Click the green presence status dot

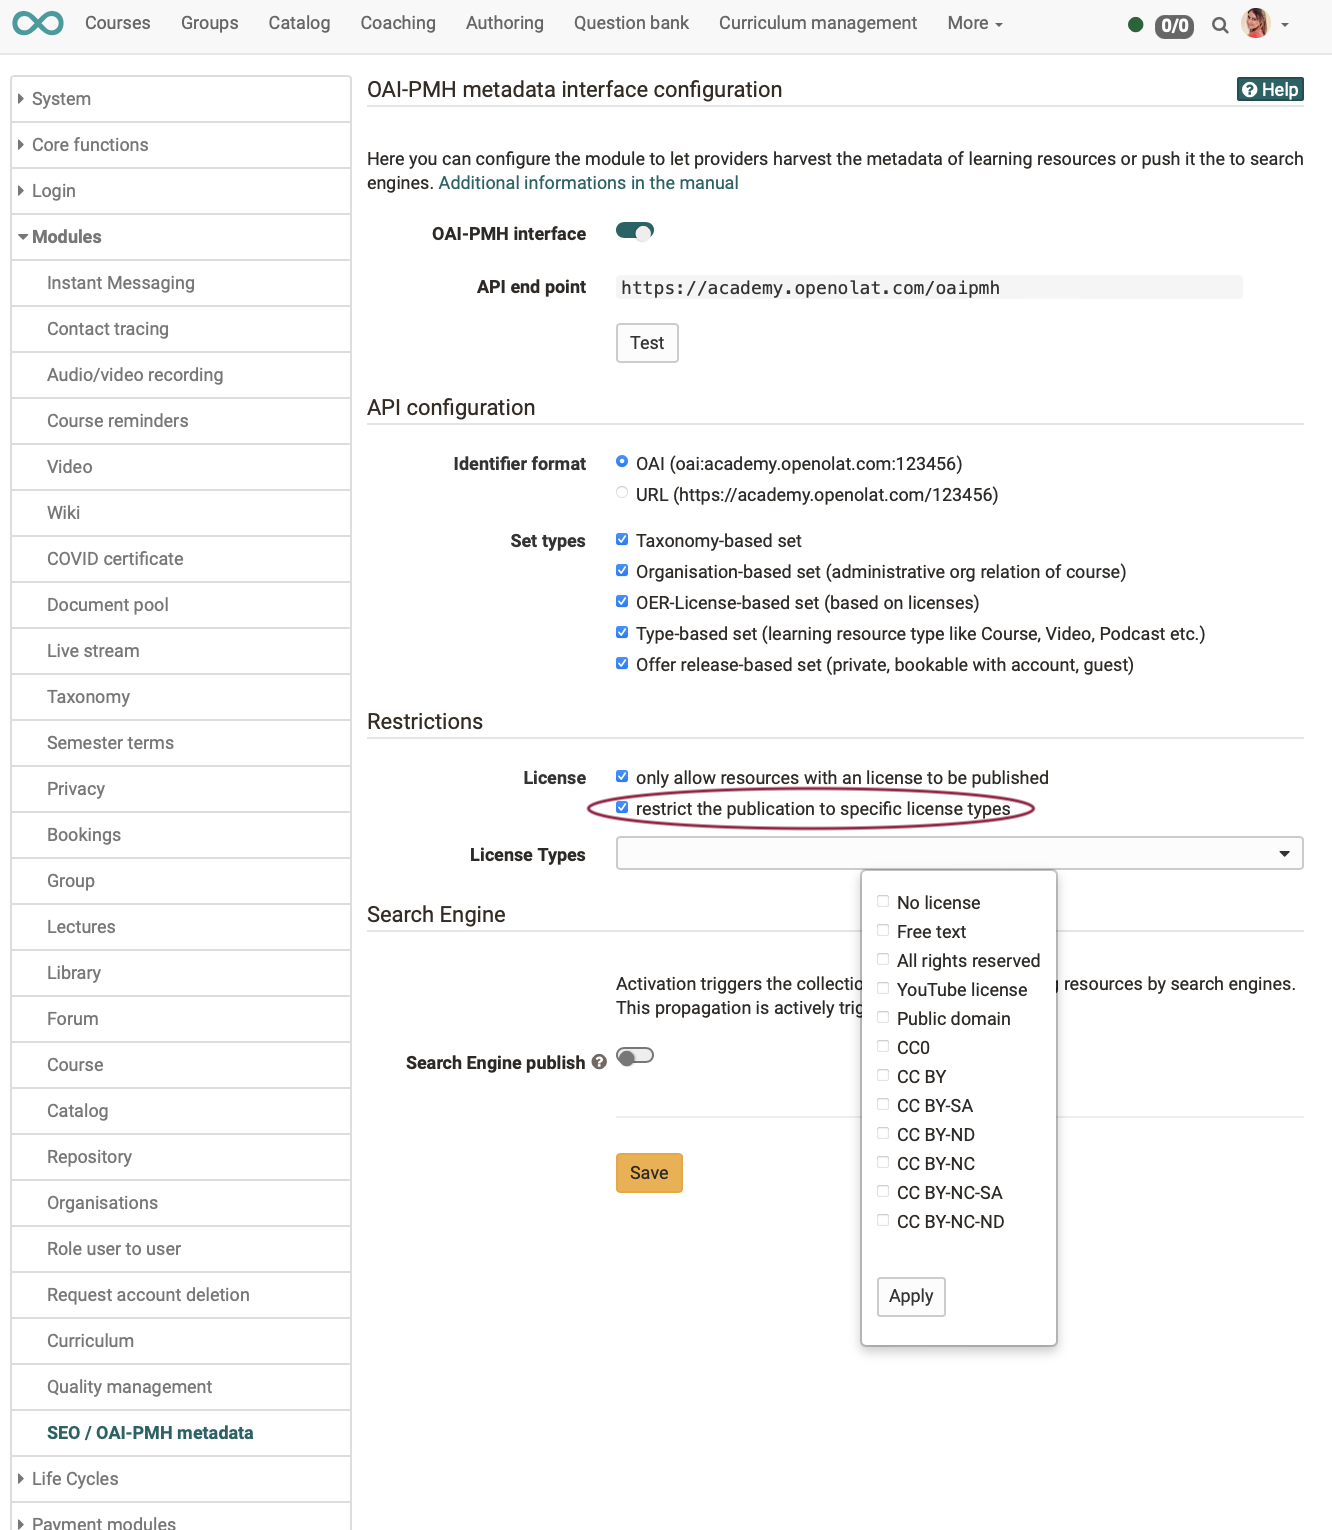tap(1135, 25)
